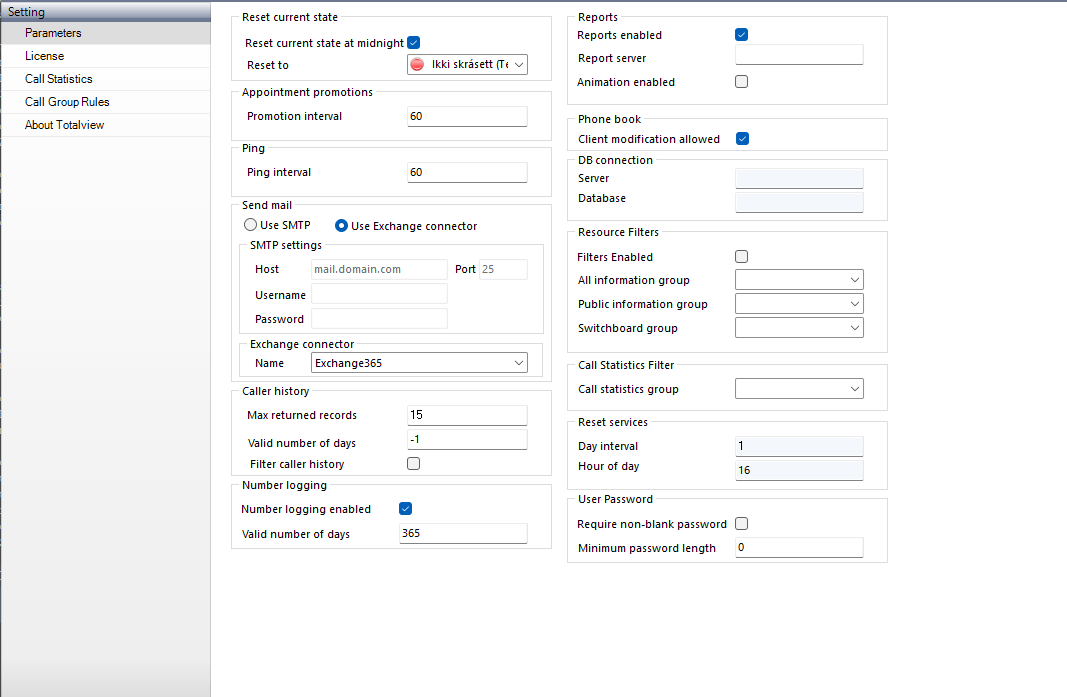Click the SMTP Username field
Screen dimensions: 1067x697
[379, 293]
